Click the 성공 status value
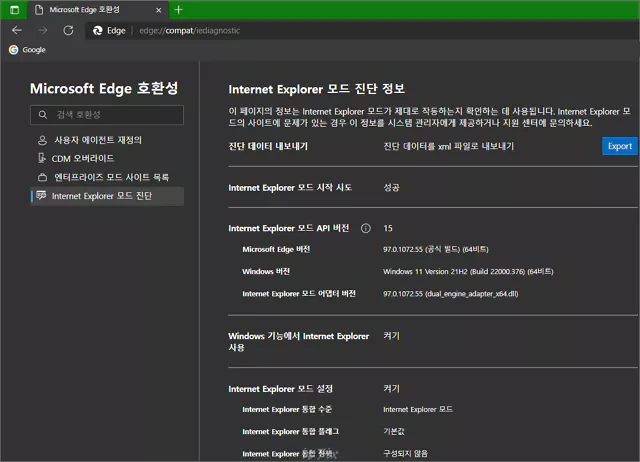 tap(391, 187)
